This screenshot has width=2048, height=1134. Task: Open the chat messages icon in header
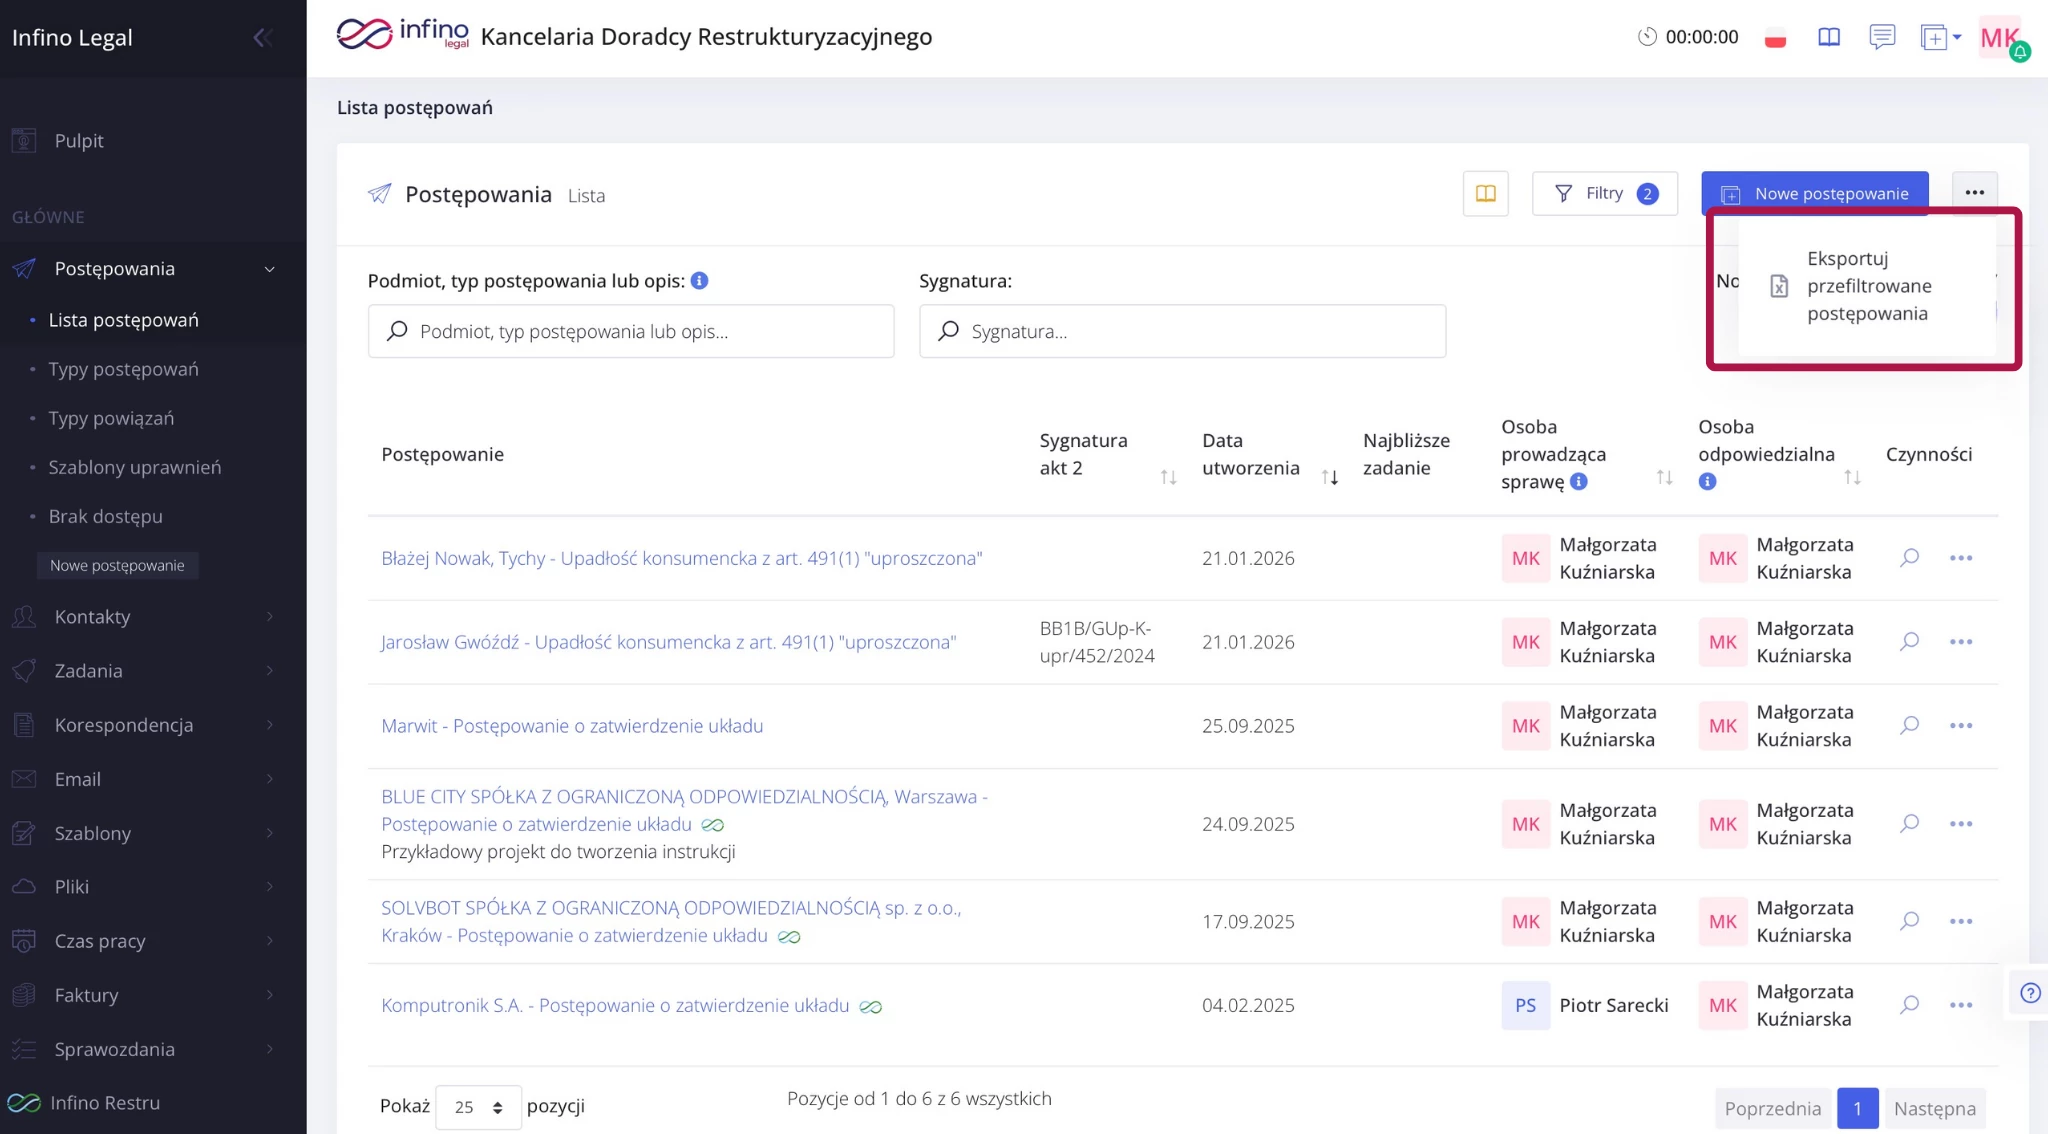[1881, 37]
